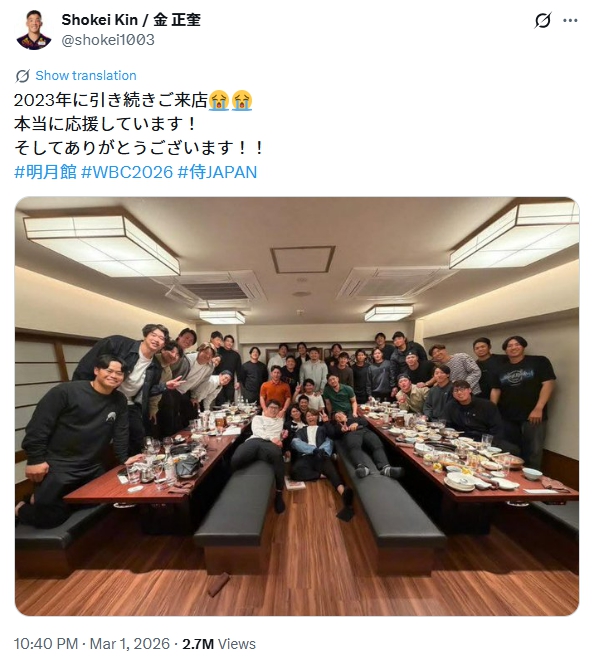Click the tweet text line 本当に応援しています
Viewport: 594px width, 658px height.
coord(105,124)
